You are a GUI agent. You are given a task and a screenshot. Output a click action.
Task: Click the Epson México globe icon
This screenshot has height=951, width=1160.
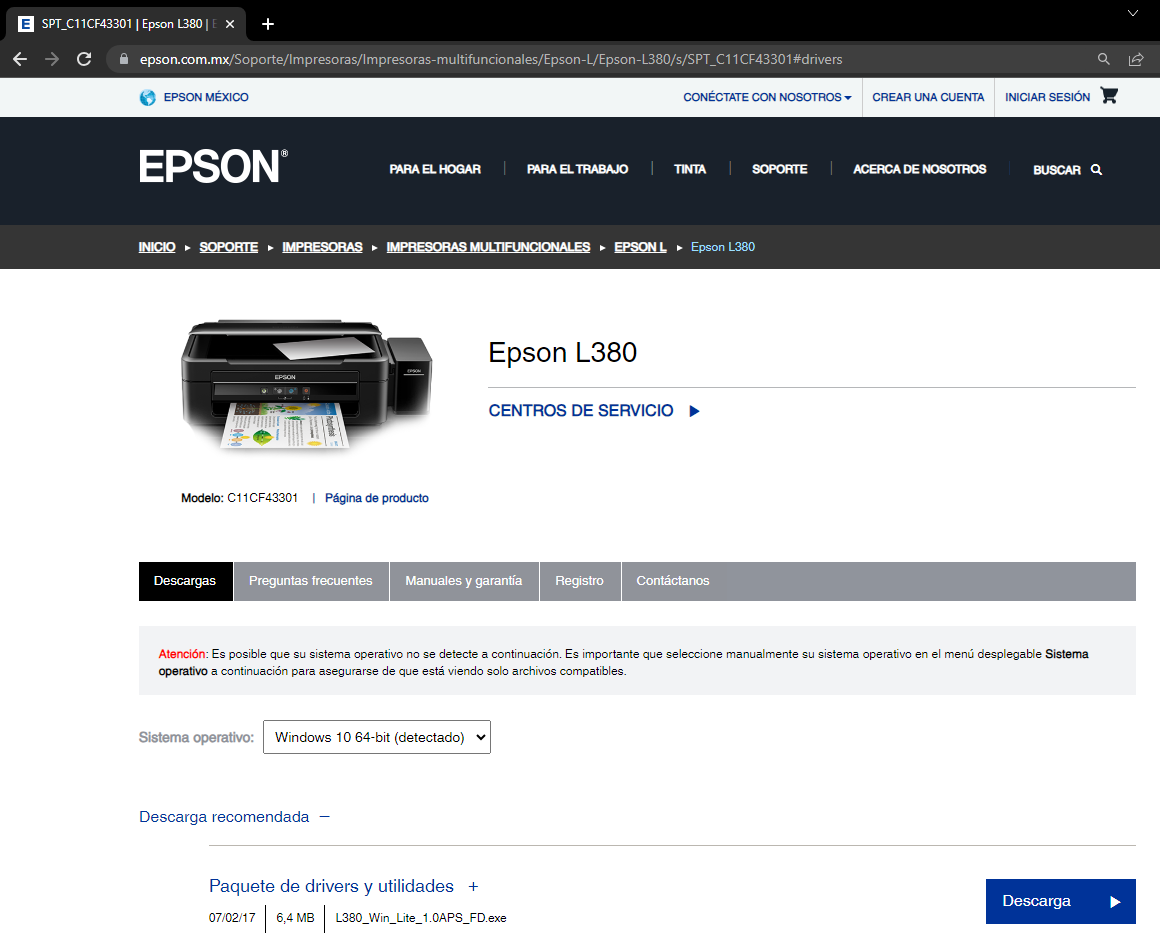[x=147, y=97]
